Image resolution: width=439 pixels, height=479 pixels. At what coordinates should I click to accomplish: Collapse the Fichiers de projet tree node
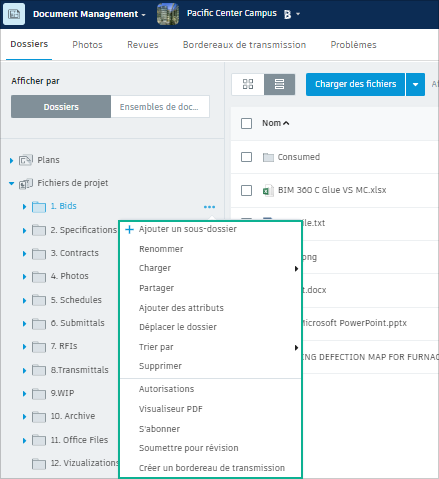tap(11, 183)
